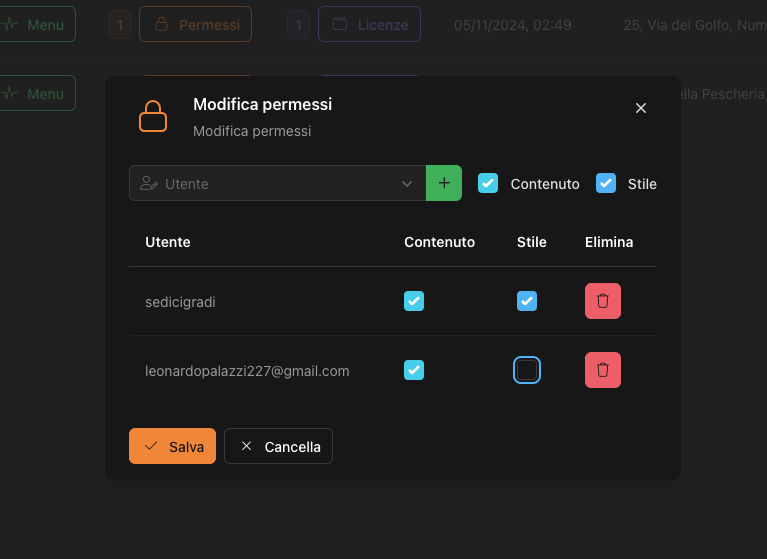Expand the Utente dropdown chevron

407,184
